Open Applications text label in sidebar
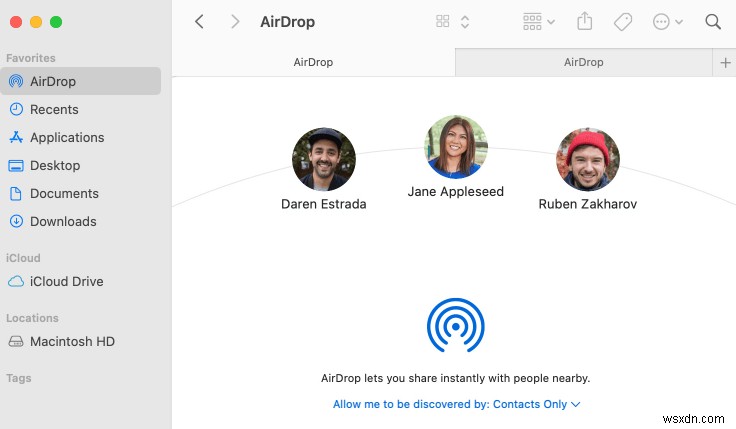The image size is (736, 429). (67, 138)
